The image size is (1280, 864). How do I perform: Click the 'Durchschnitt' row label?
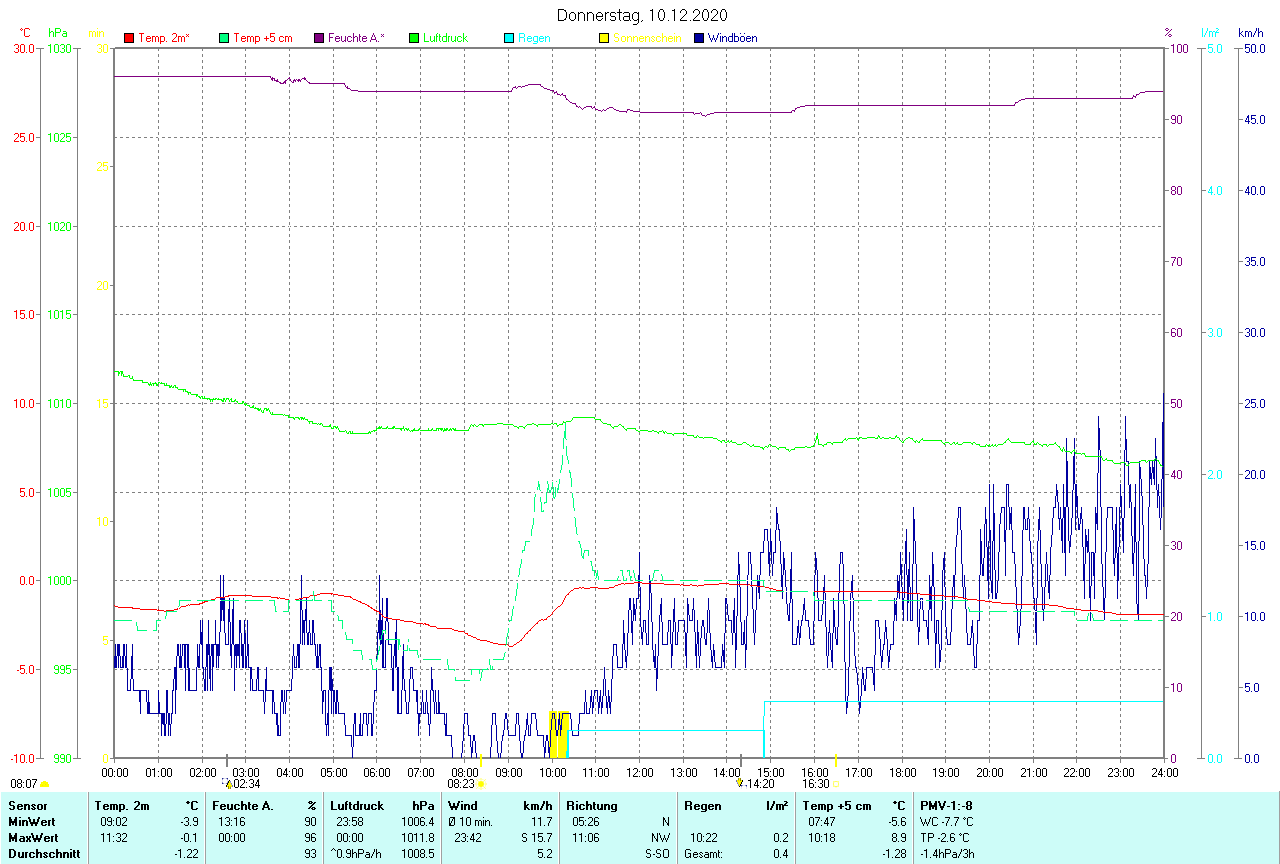[x=43, y=854]
